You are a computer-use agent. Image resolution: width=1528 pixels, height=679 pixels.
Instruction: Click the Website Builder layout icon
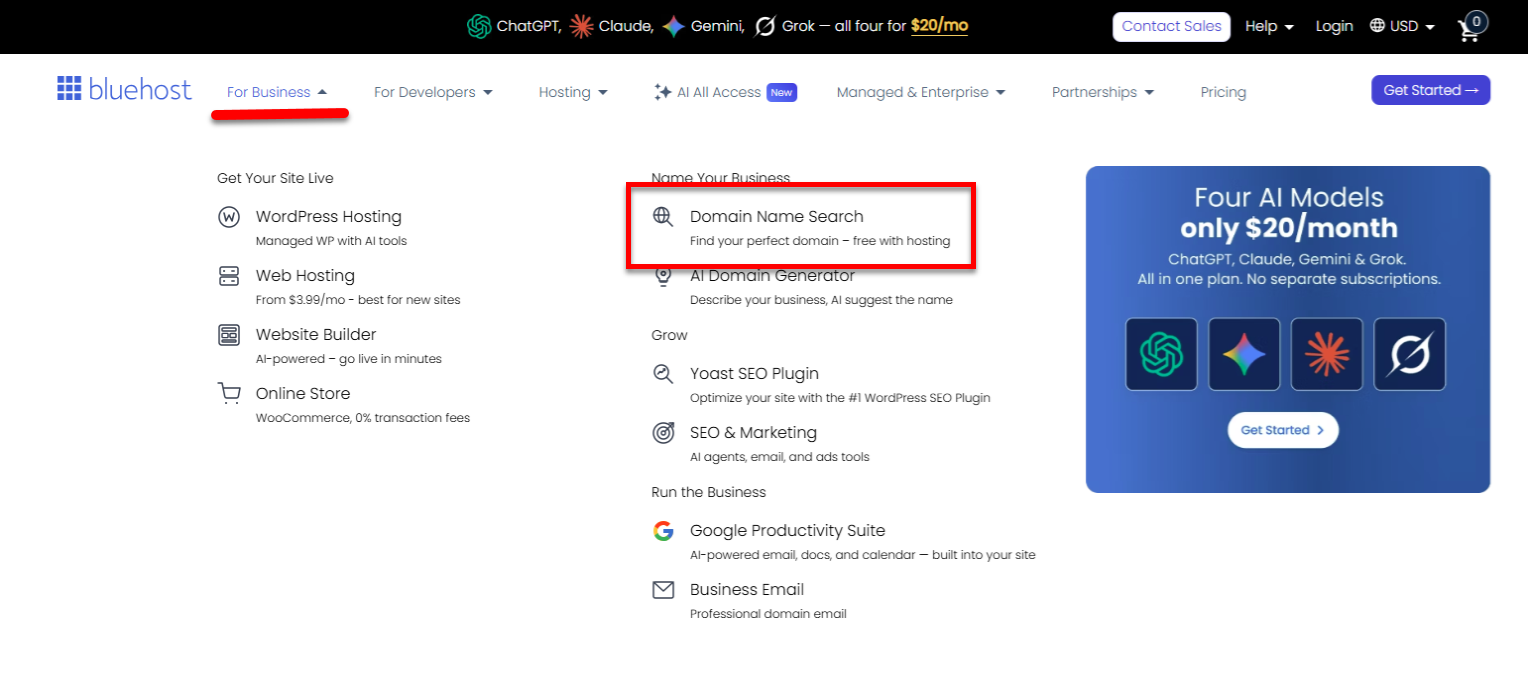coord(229,335)
